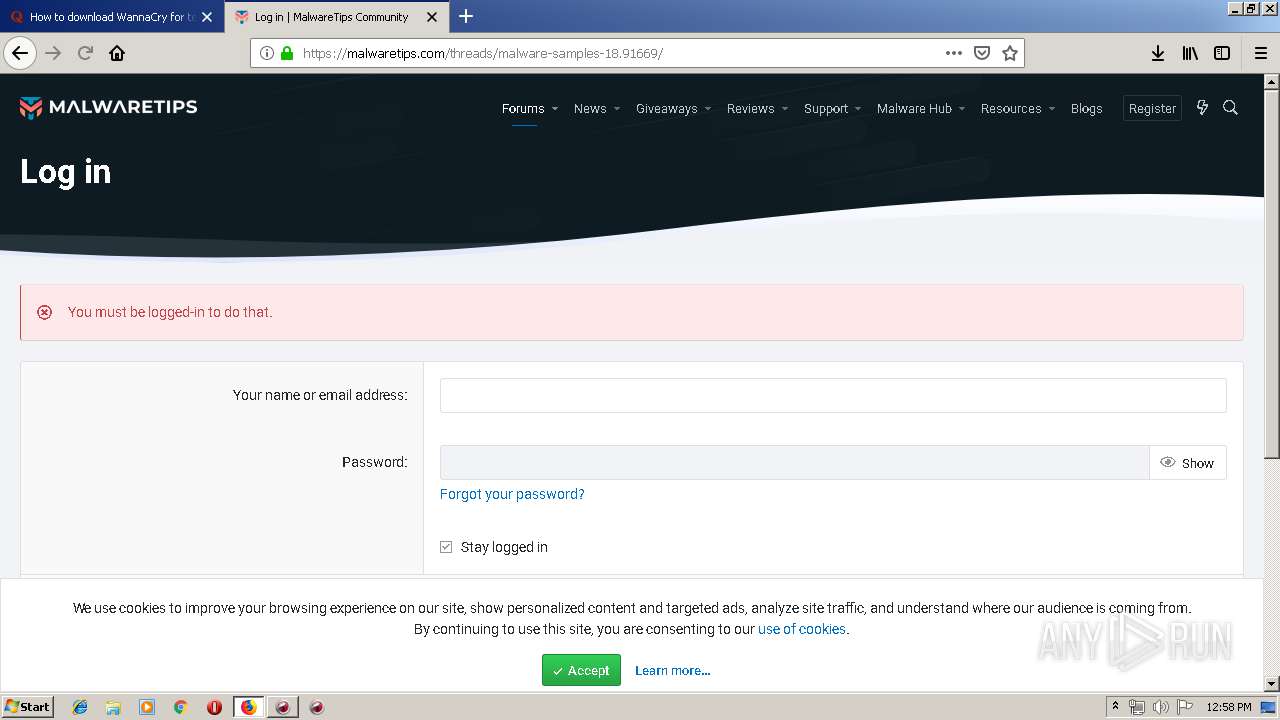Close the Log in MalwareTips tab
Image resolution: width=1280 pixels, height=720 pixels.
pyautogui.click(x=432, y=17)
